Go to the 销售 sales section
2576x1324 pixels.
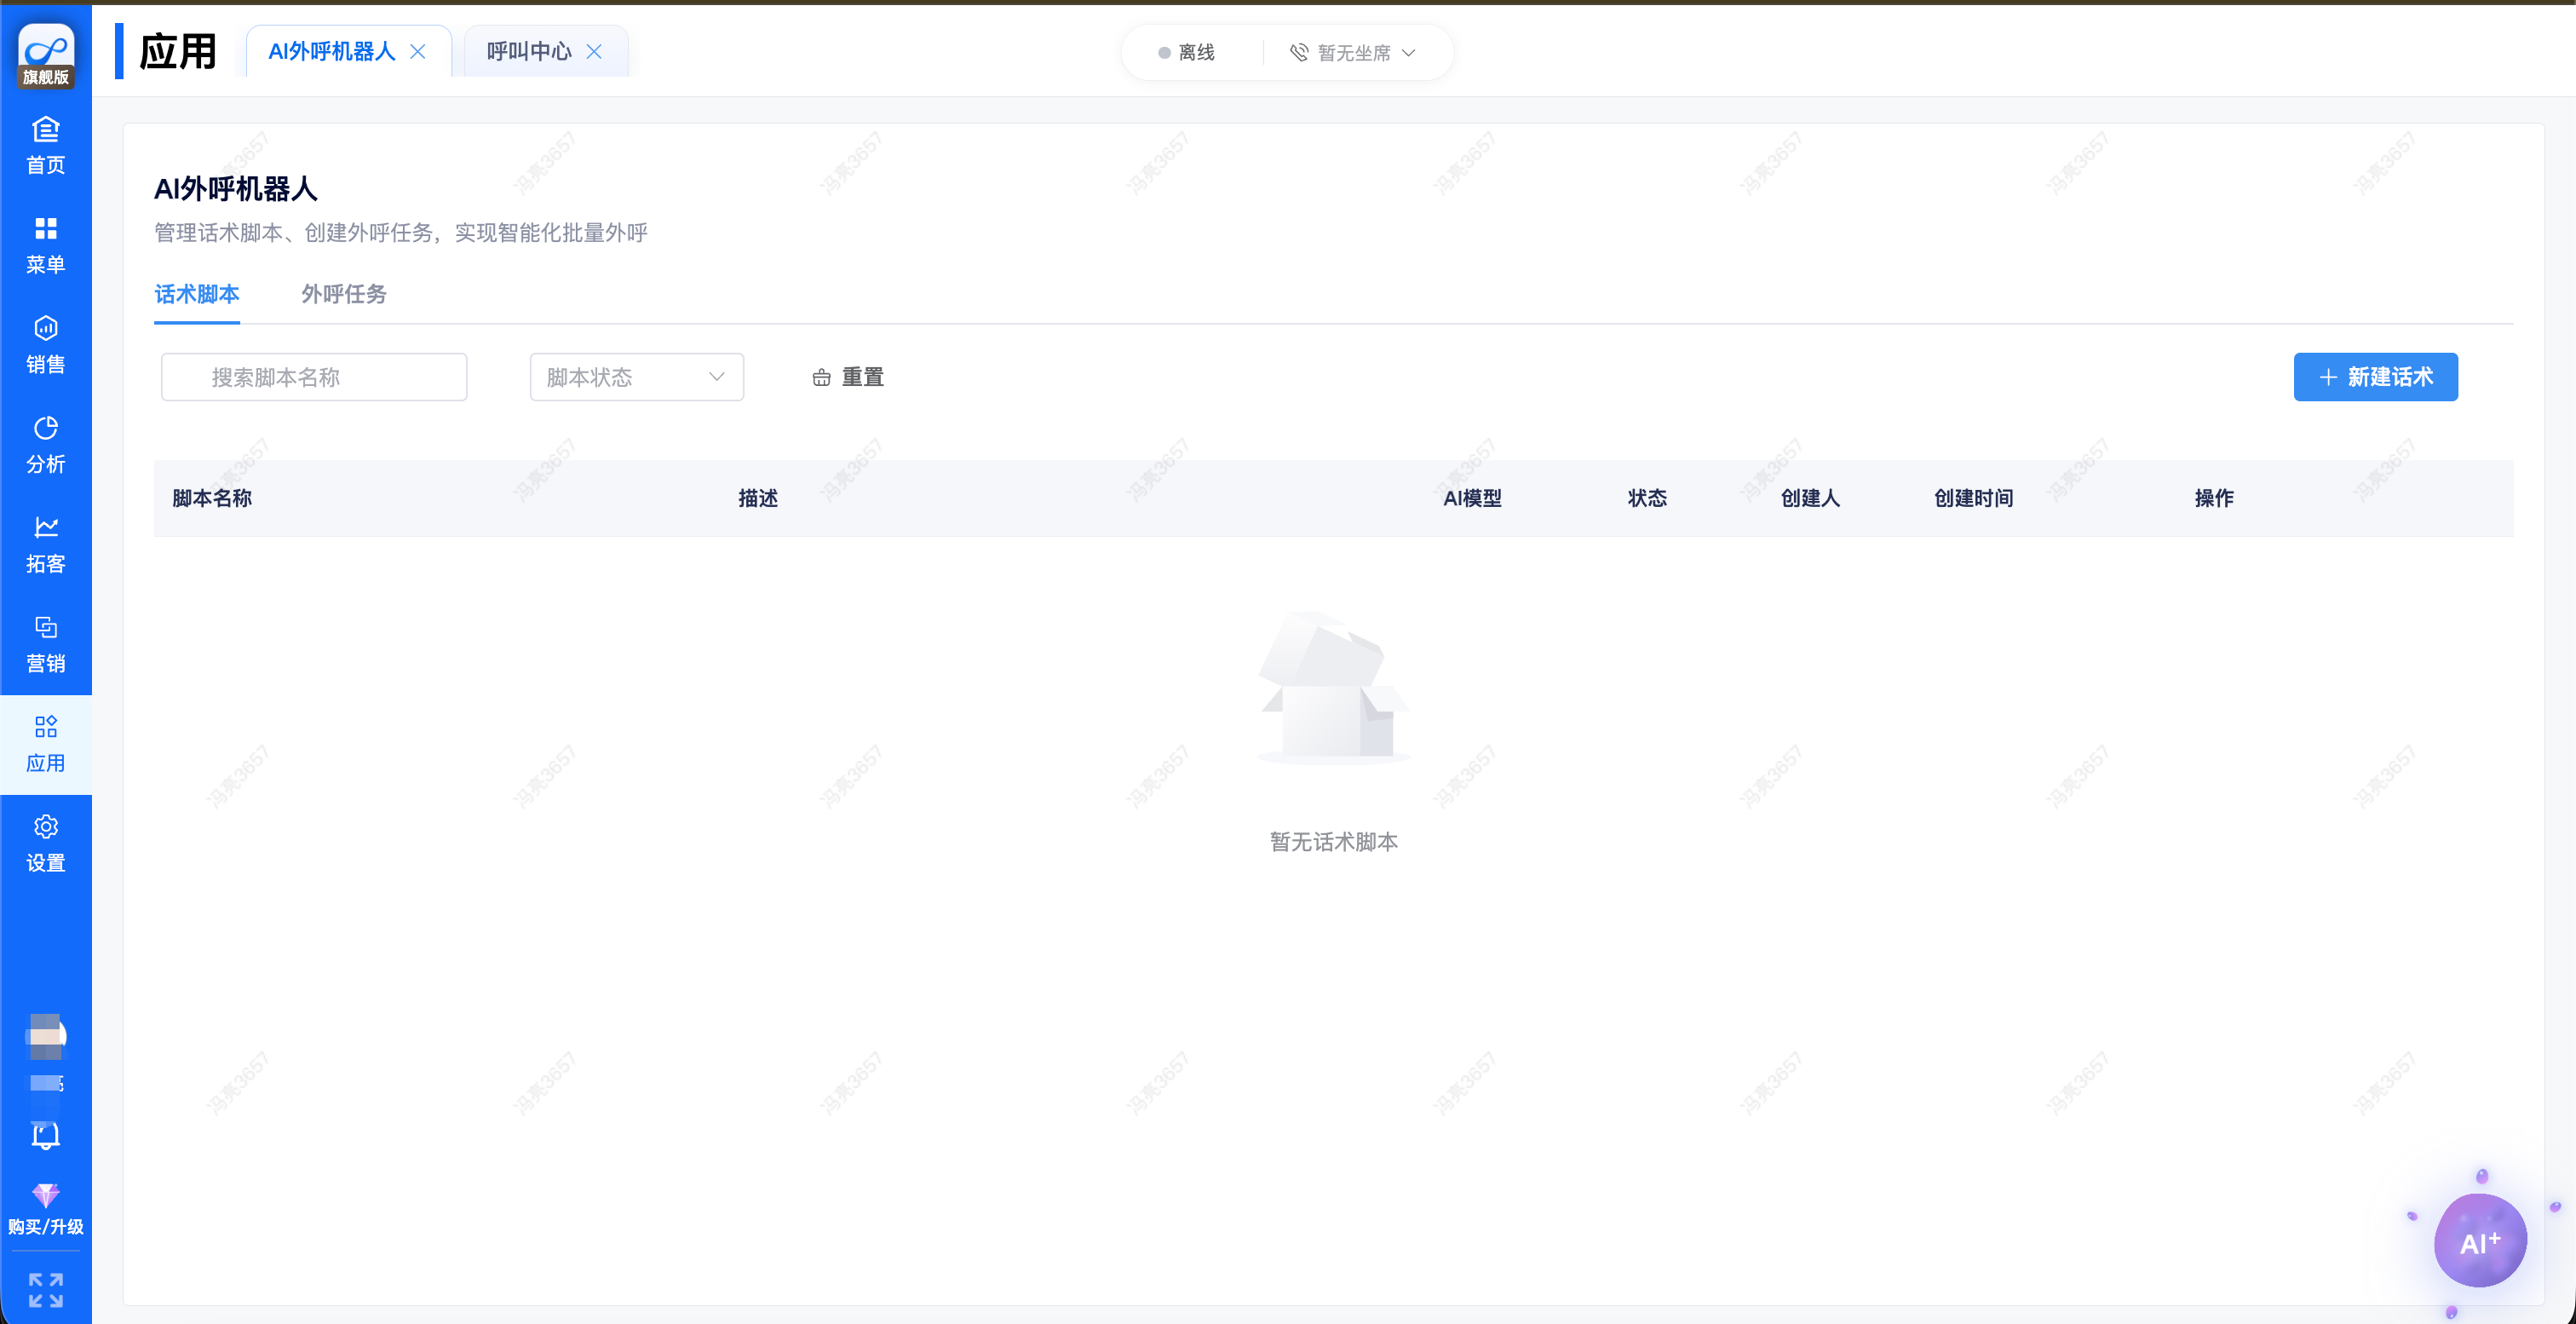45,345
